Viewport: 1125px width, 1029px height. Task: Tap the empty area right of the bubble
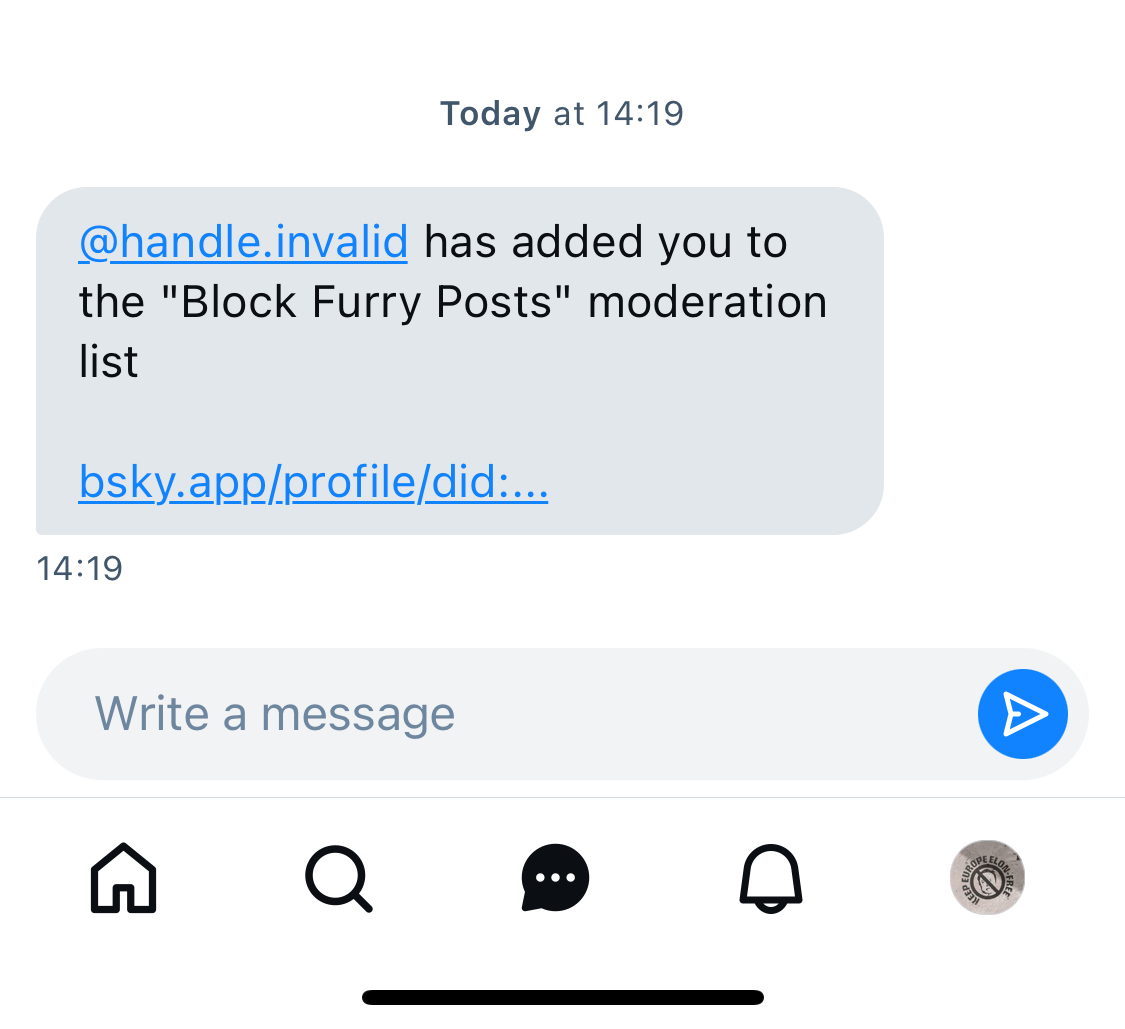point(1000,360)
